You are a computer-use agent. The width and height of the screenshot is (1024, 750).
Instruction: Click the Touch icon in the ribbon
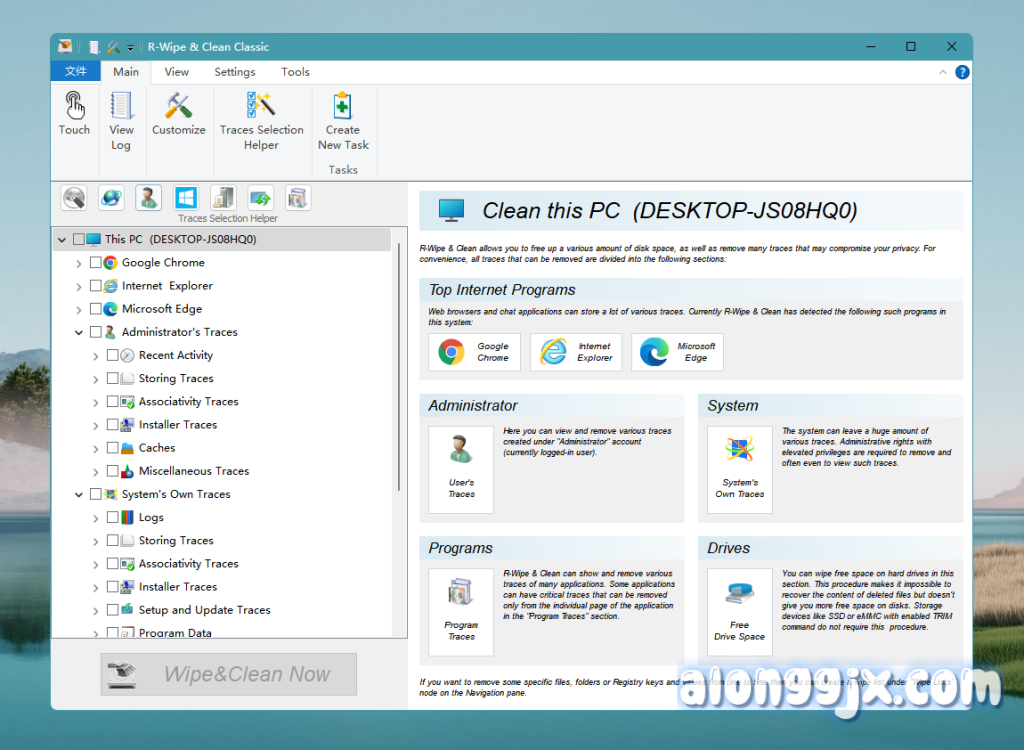click(74, 114)
